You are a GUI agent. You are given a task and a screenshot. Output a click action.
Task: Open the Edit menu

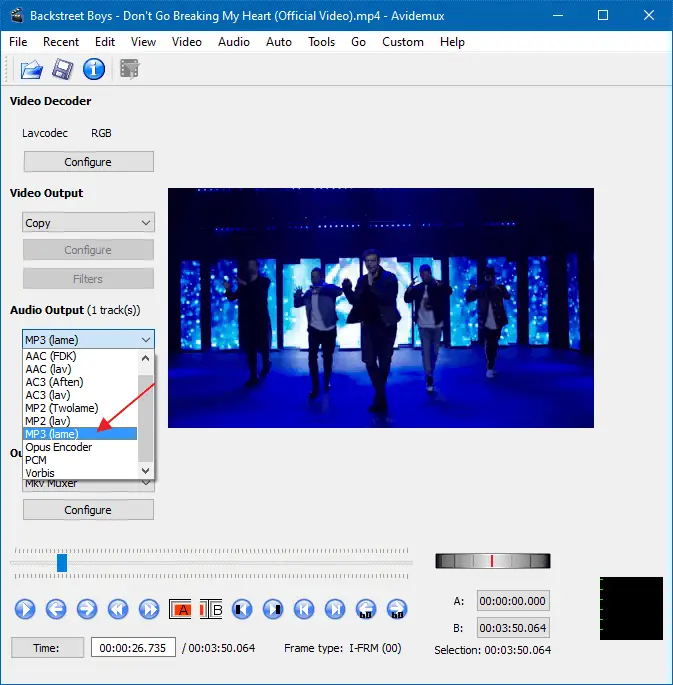(x=105, y=42)
